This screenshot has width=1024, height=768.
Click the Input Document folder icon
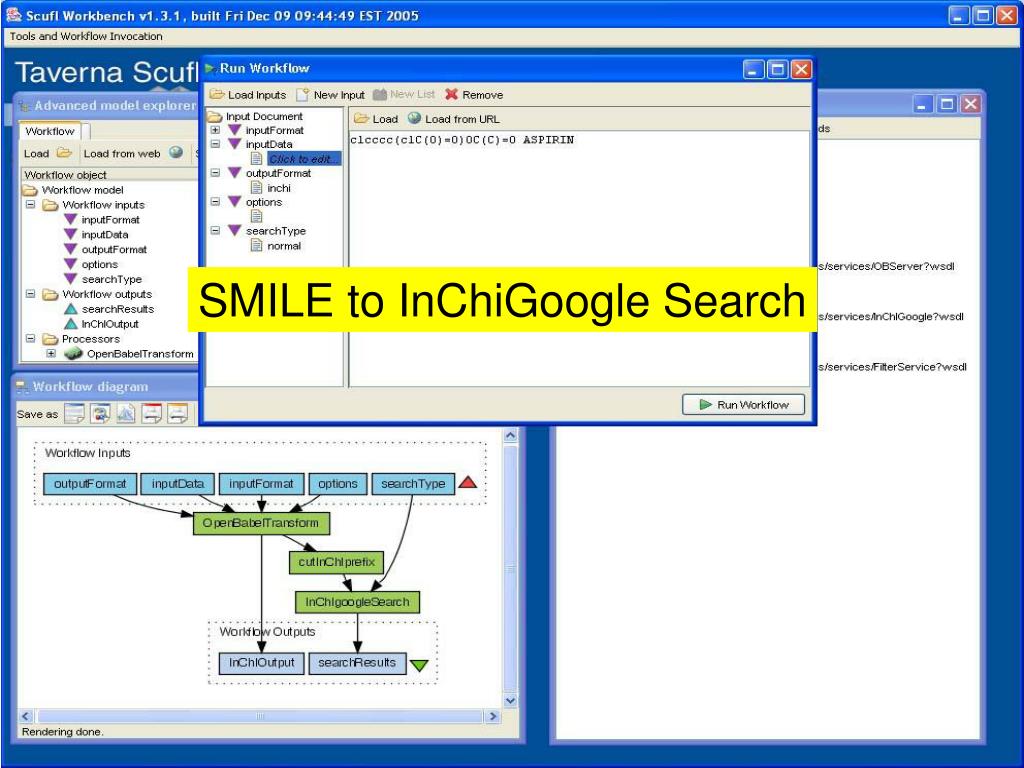214,116
